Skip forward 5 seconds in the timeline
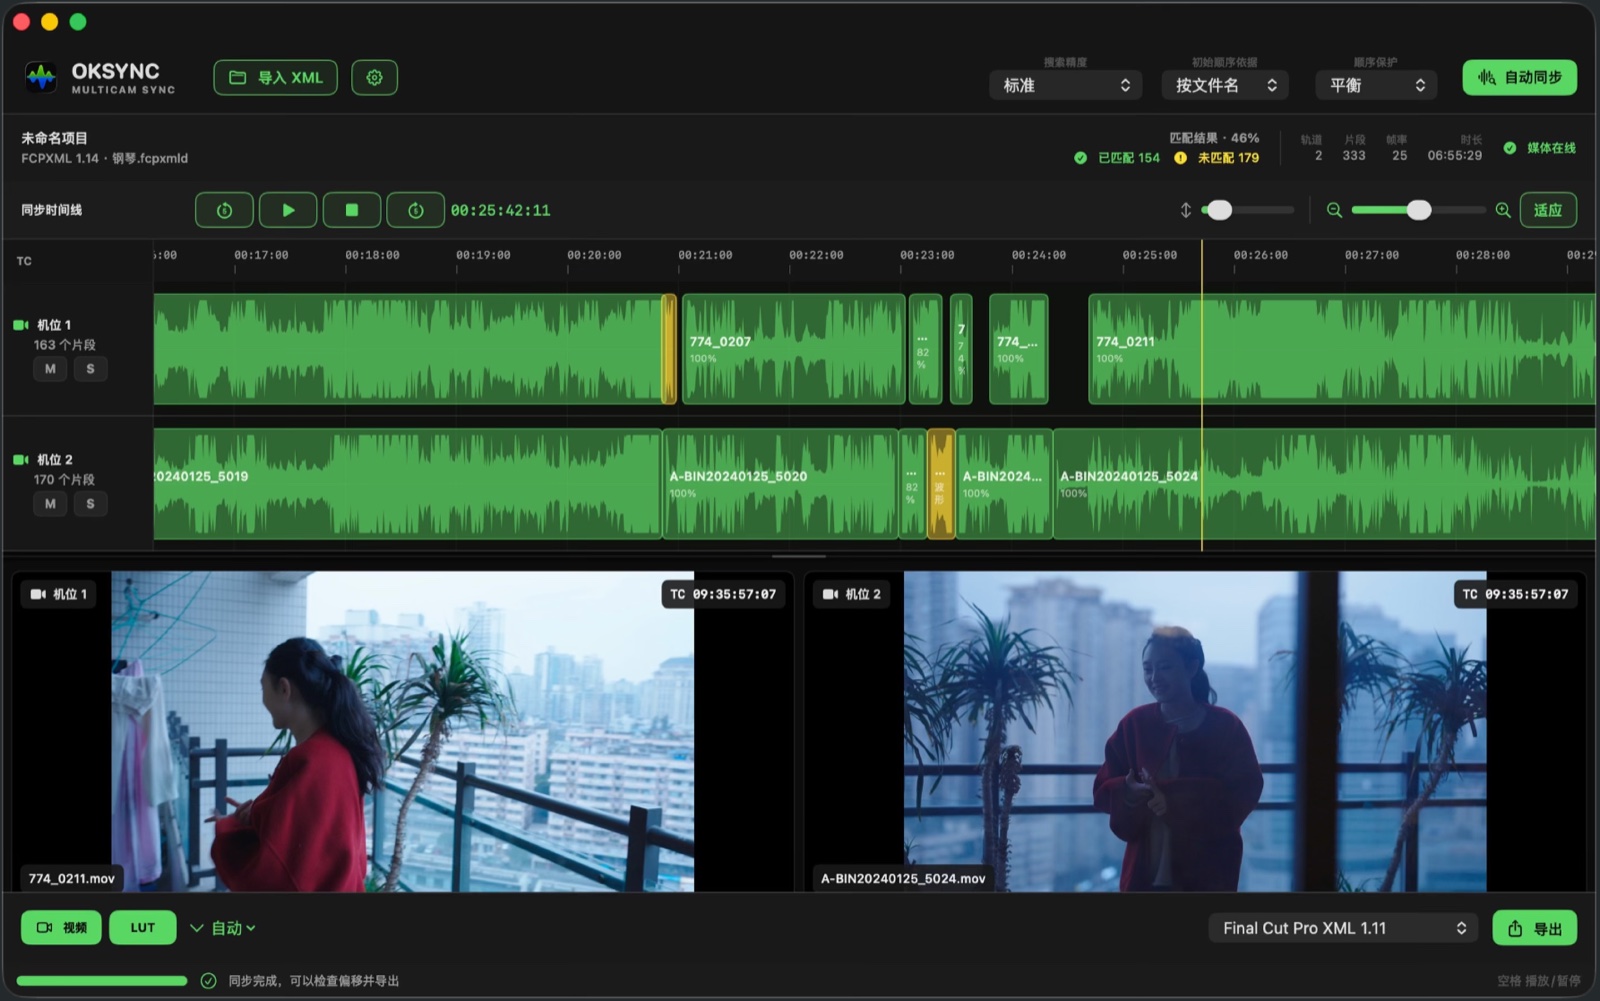1600x1001 pixels. coord(416,210)
